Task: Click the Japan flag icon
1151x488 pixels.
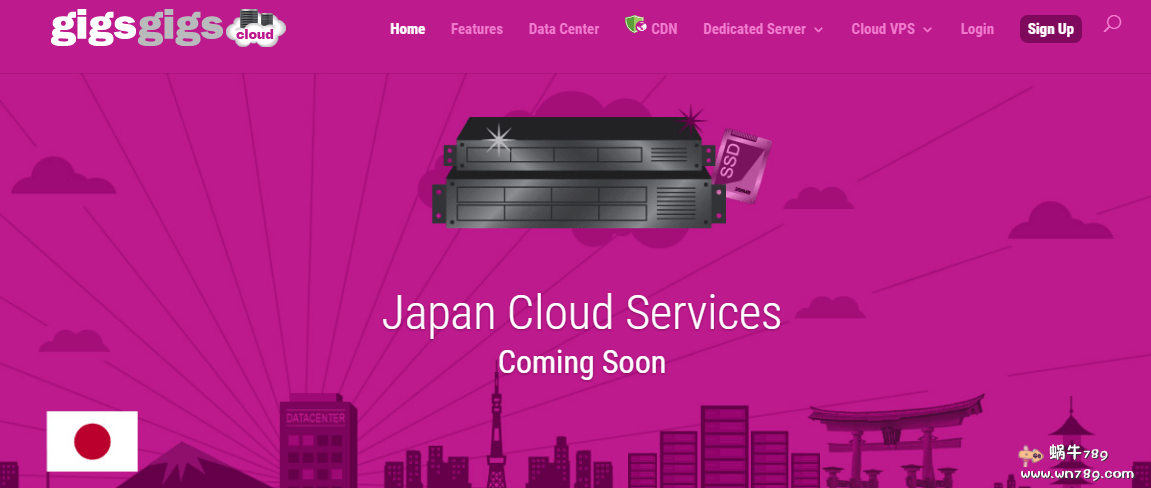Action: [92, 441]
